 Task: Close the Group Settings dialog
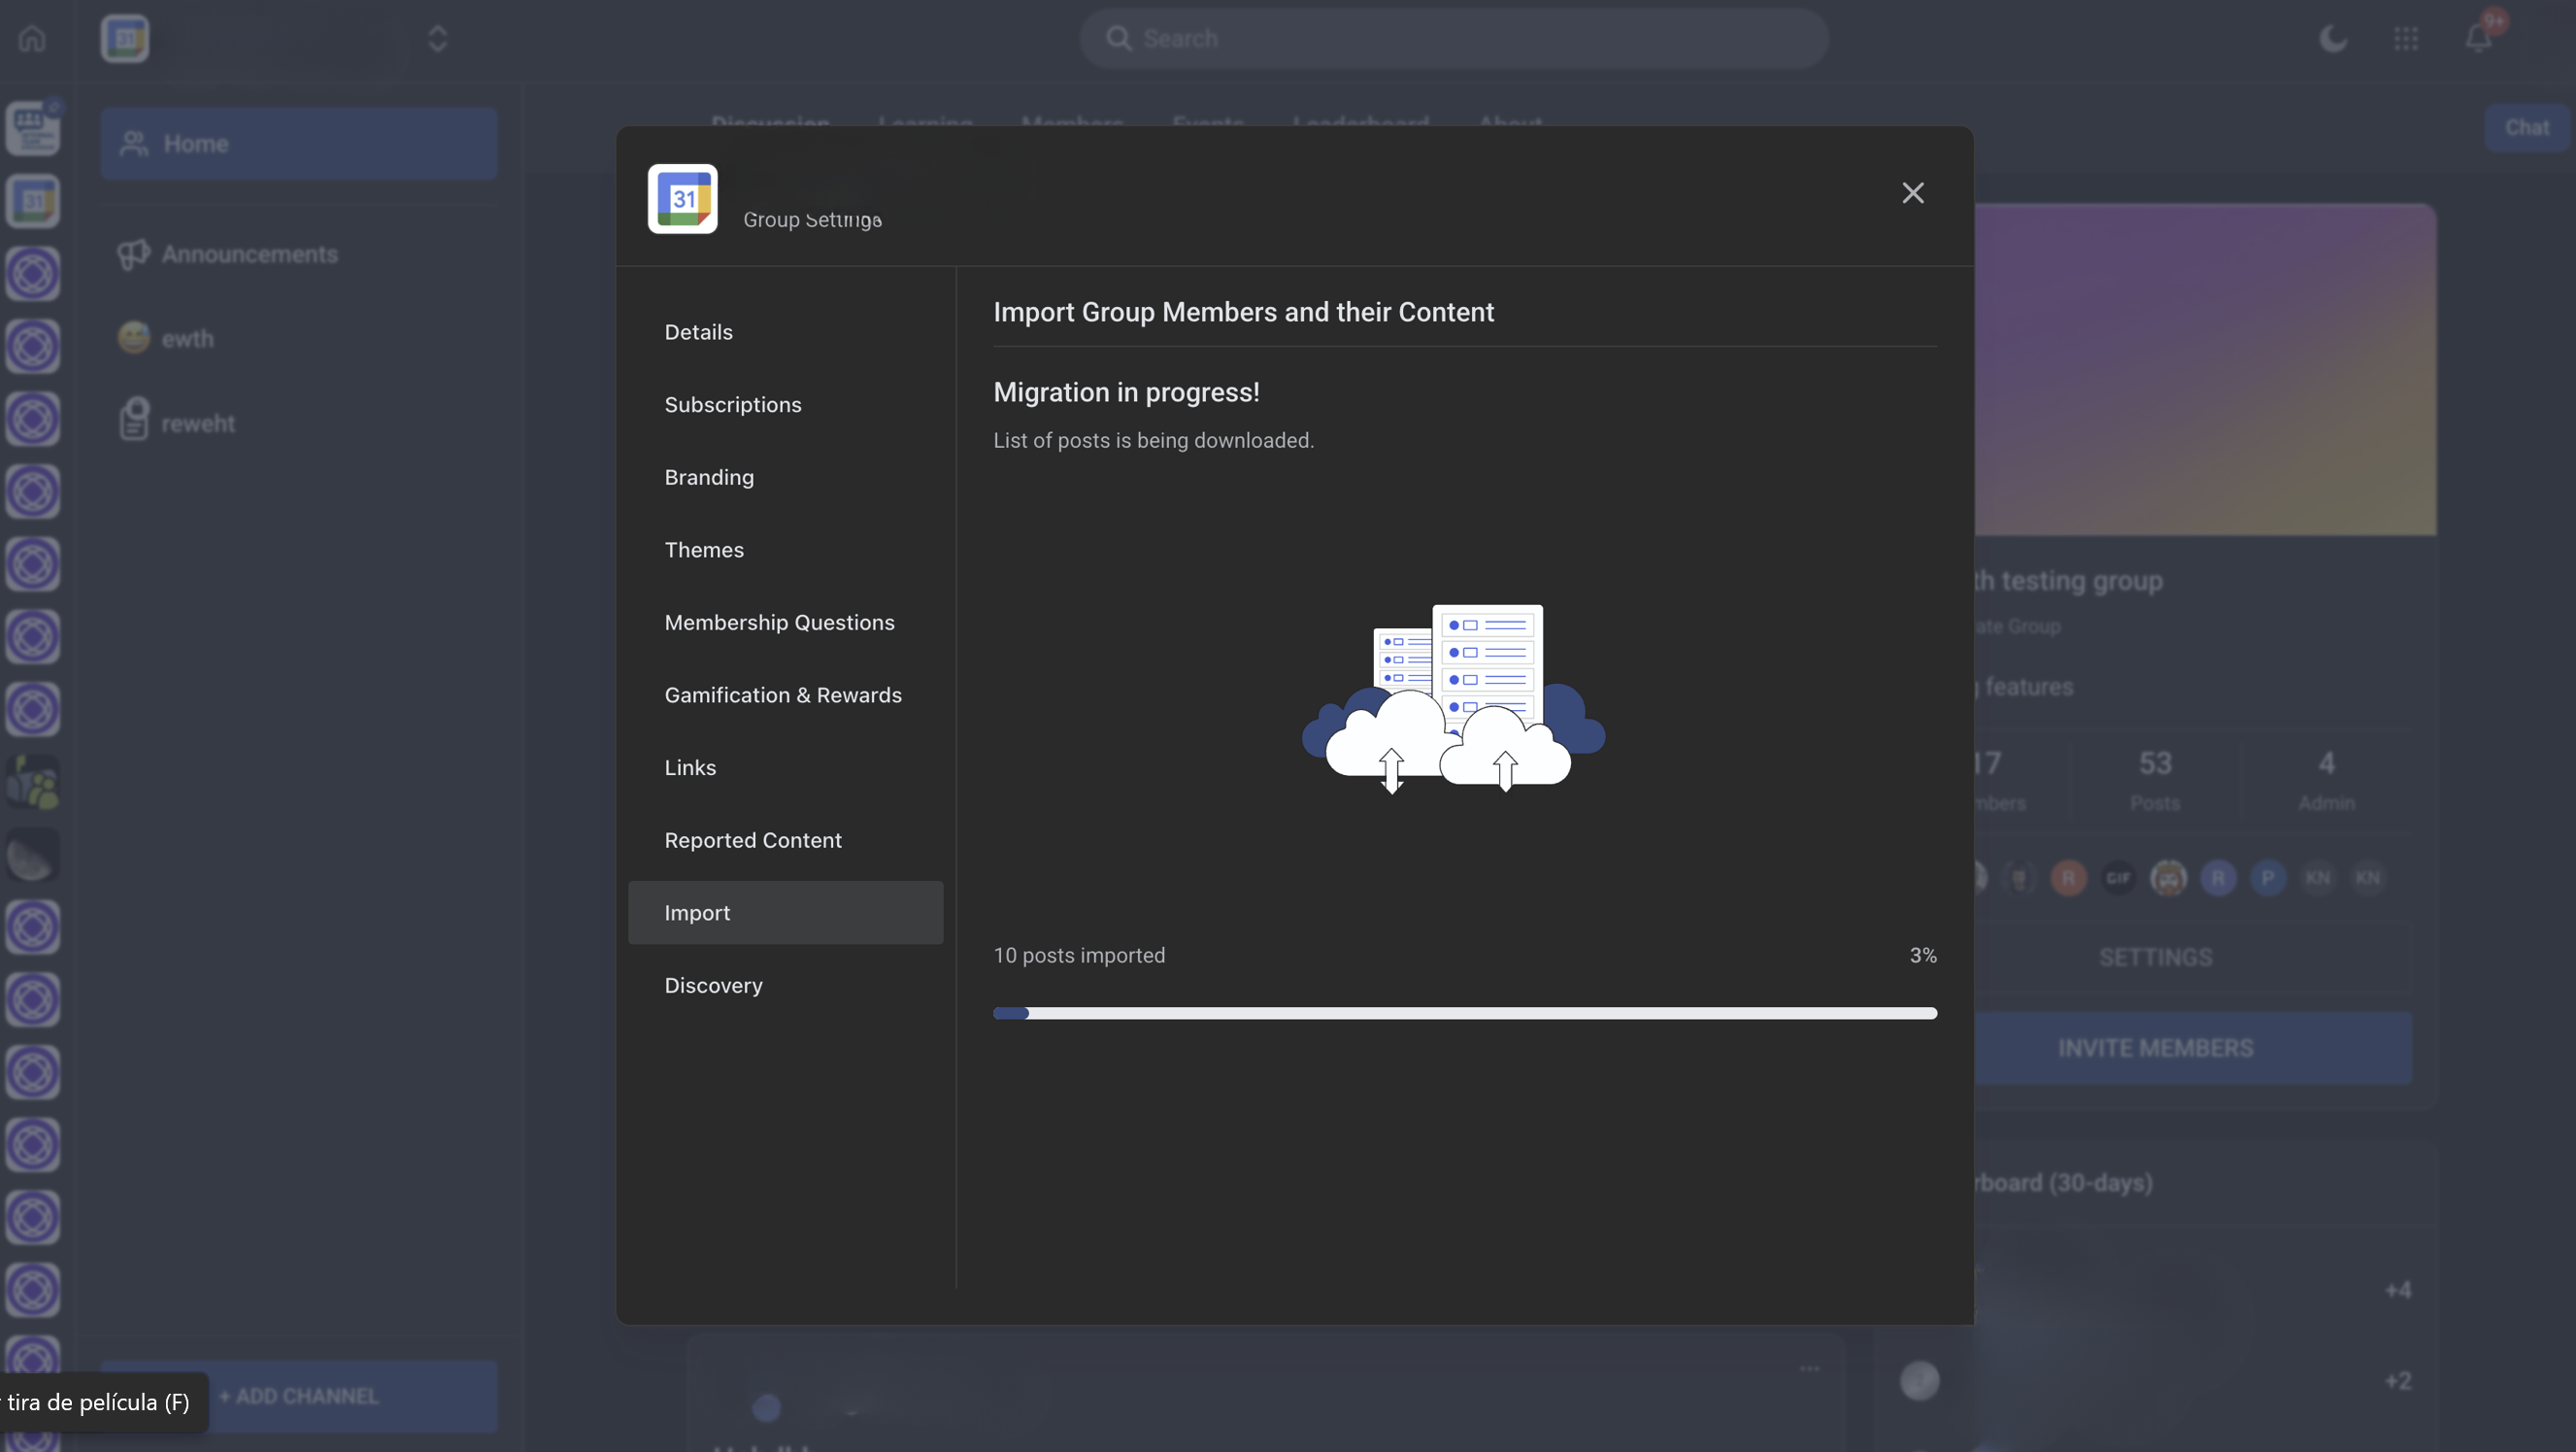(x=1912, y=193)
